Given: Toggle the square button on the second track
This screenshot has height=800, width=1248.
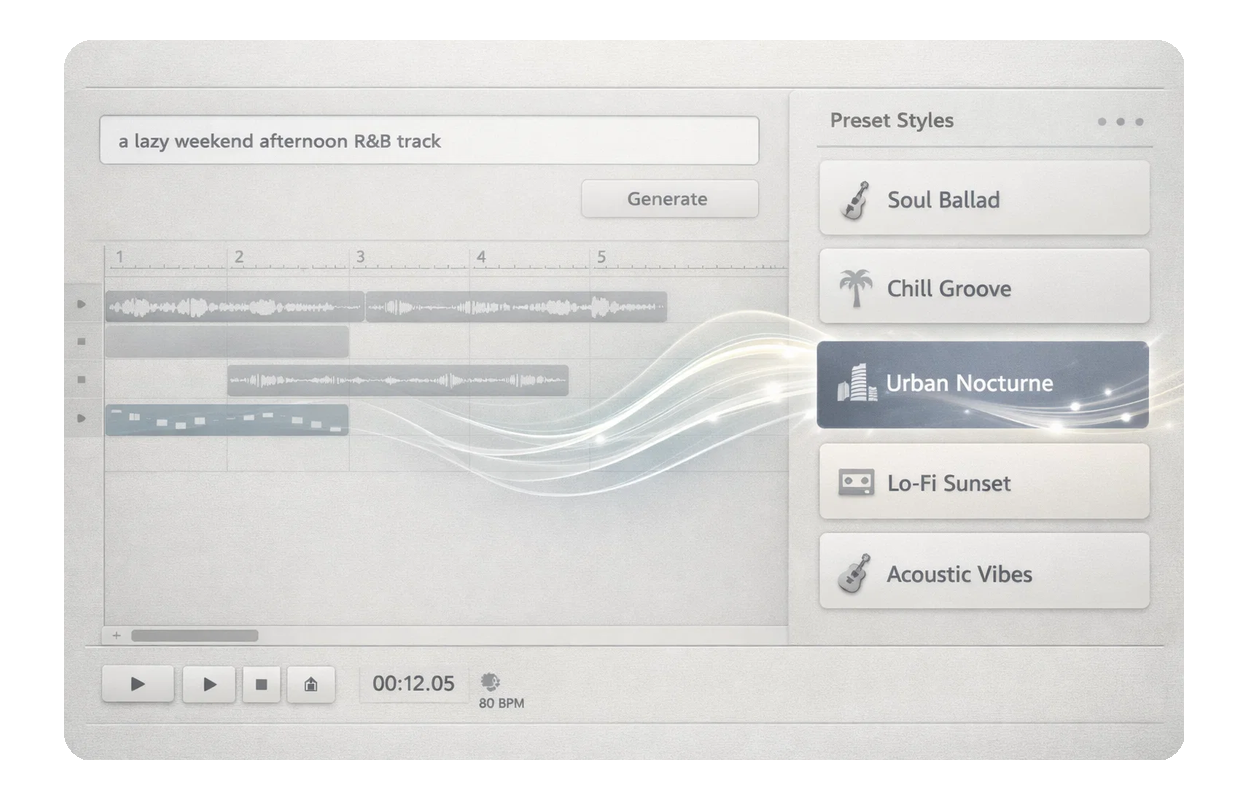Looking at the screenshot, I should [x=81, y=342].
